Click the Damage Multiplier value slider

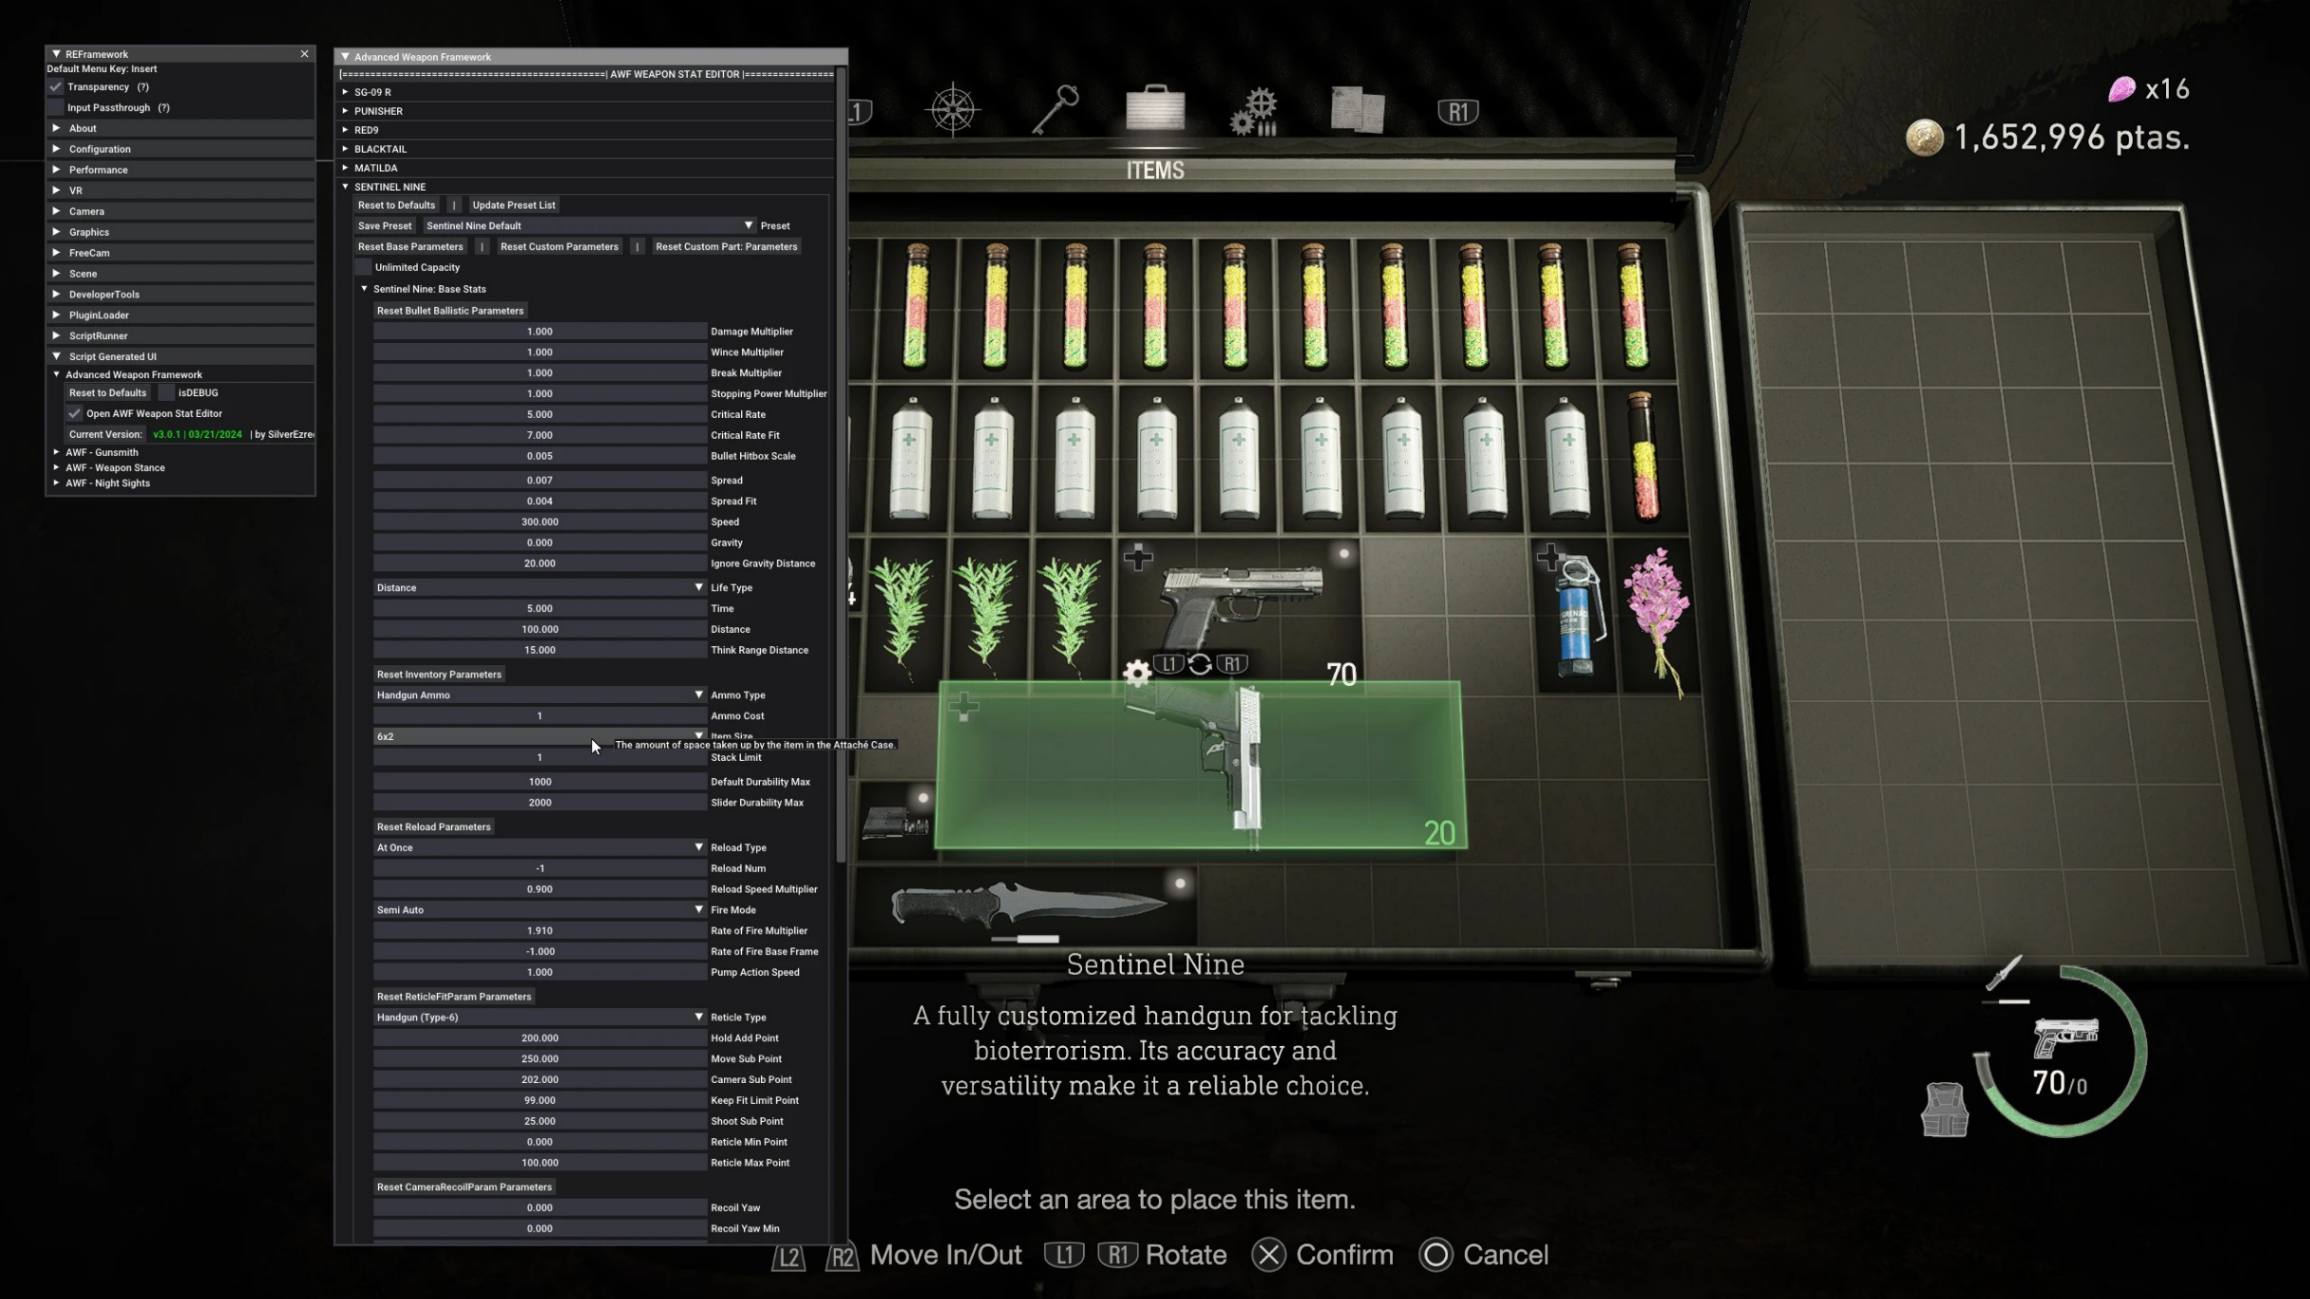click(539, 332)
